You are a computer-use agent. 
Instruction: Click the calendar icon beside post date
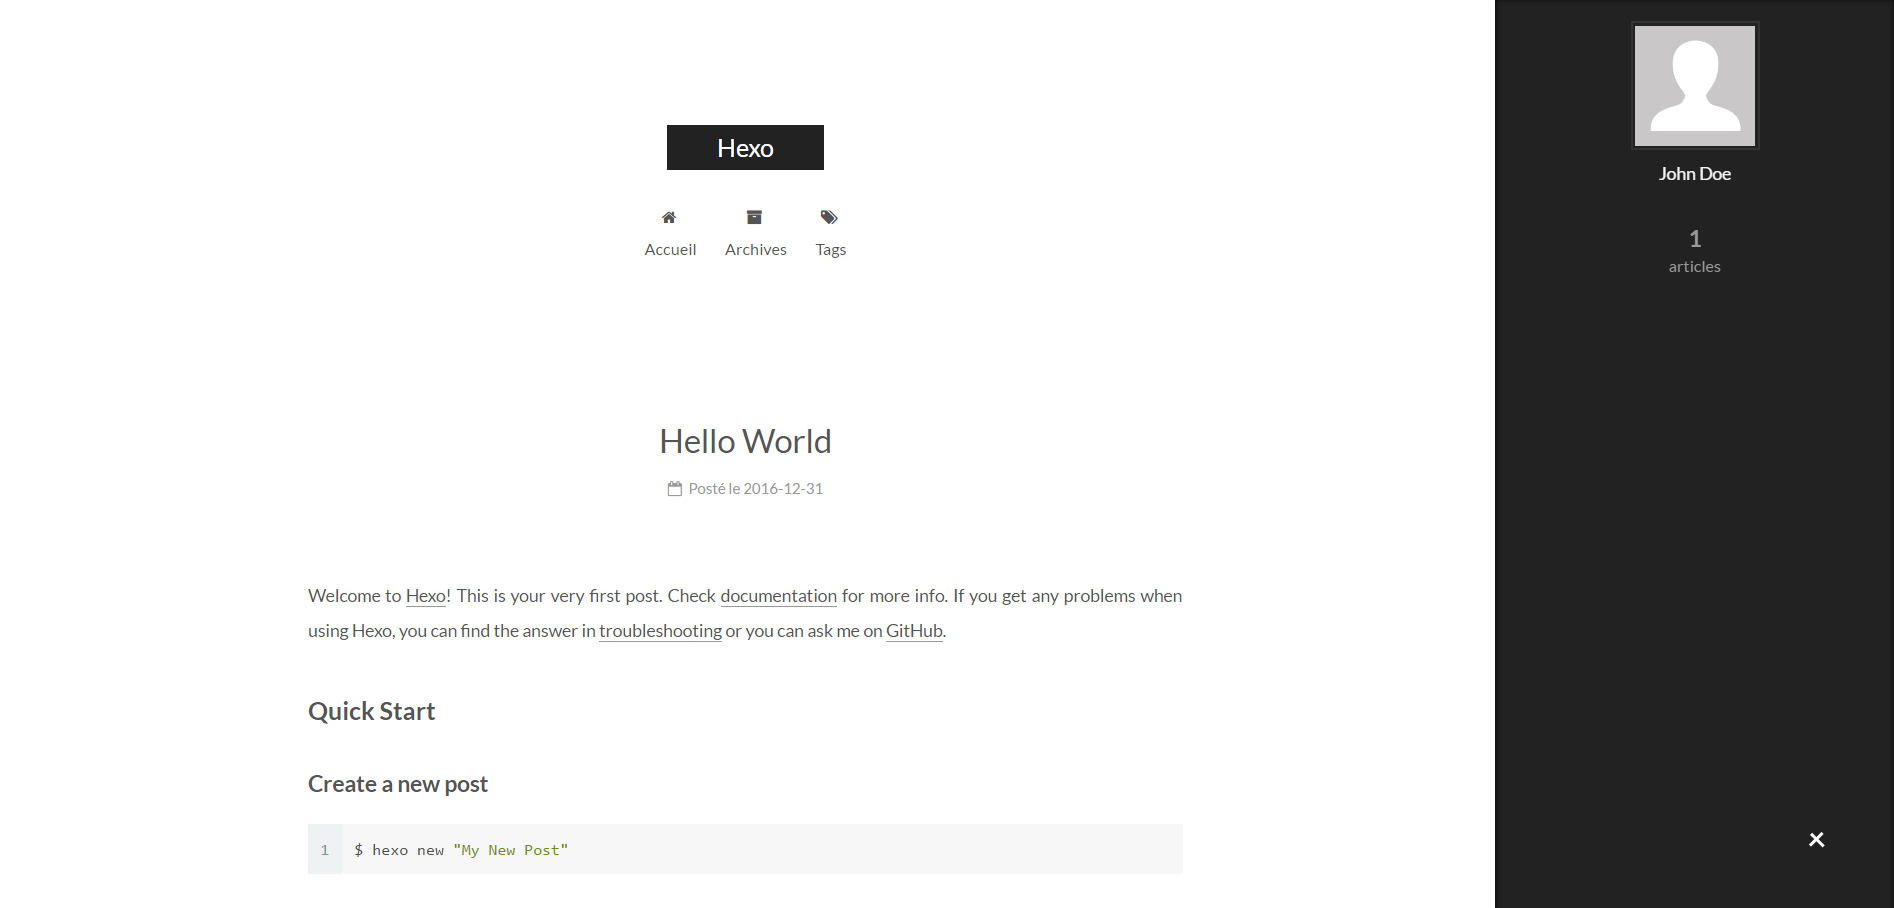[675, 489]
